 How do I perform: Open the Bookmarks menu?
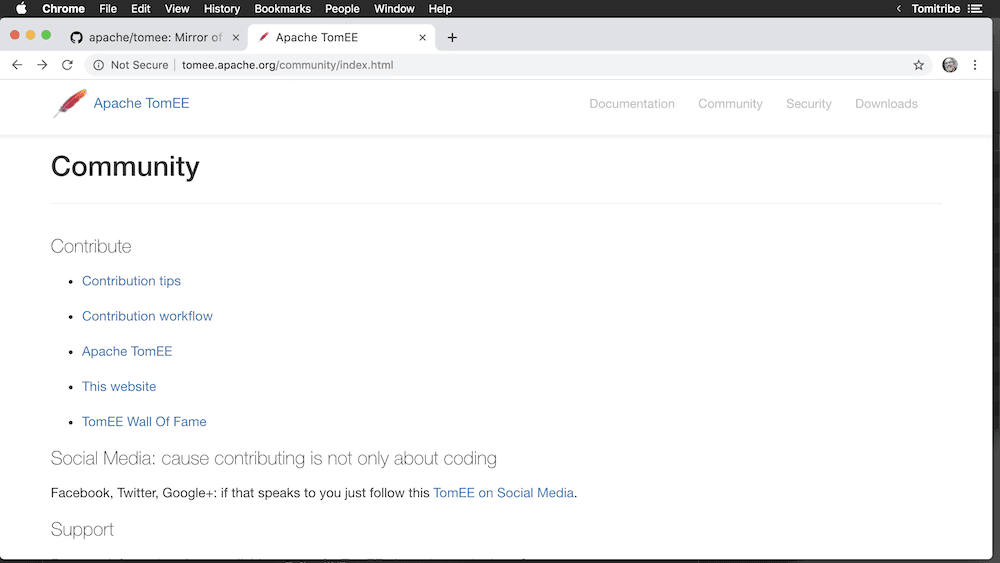point(282,8)
